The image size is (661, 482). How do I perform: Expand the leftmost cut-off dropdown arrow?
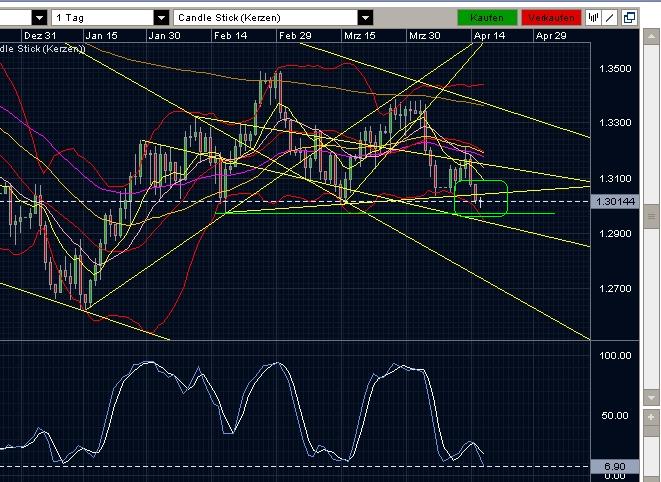click(40, 18)
